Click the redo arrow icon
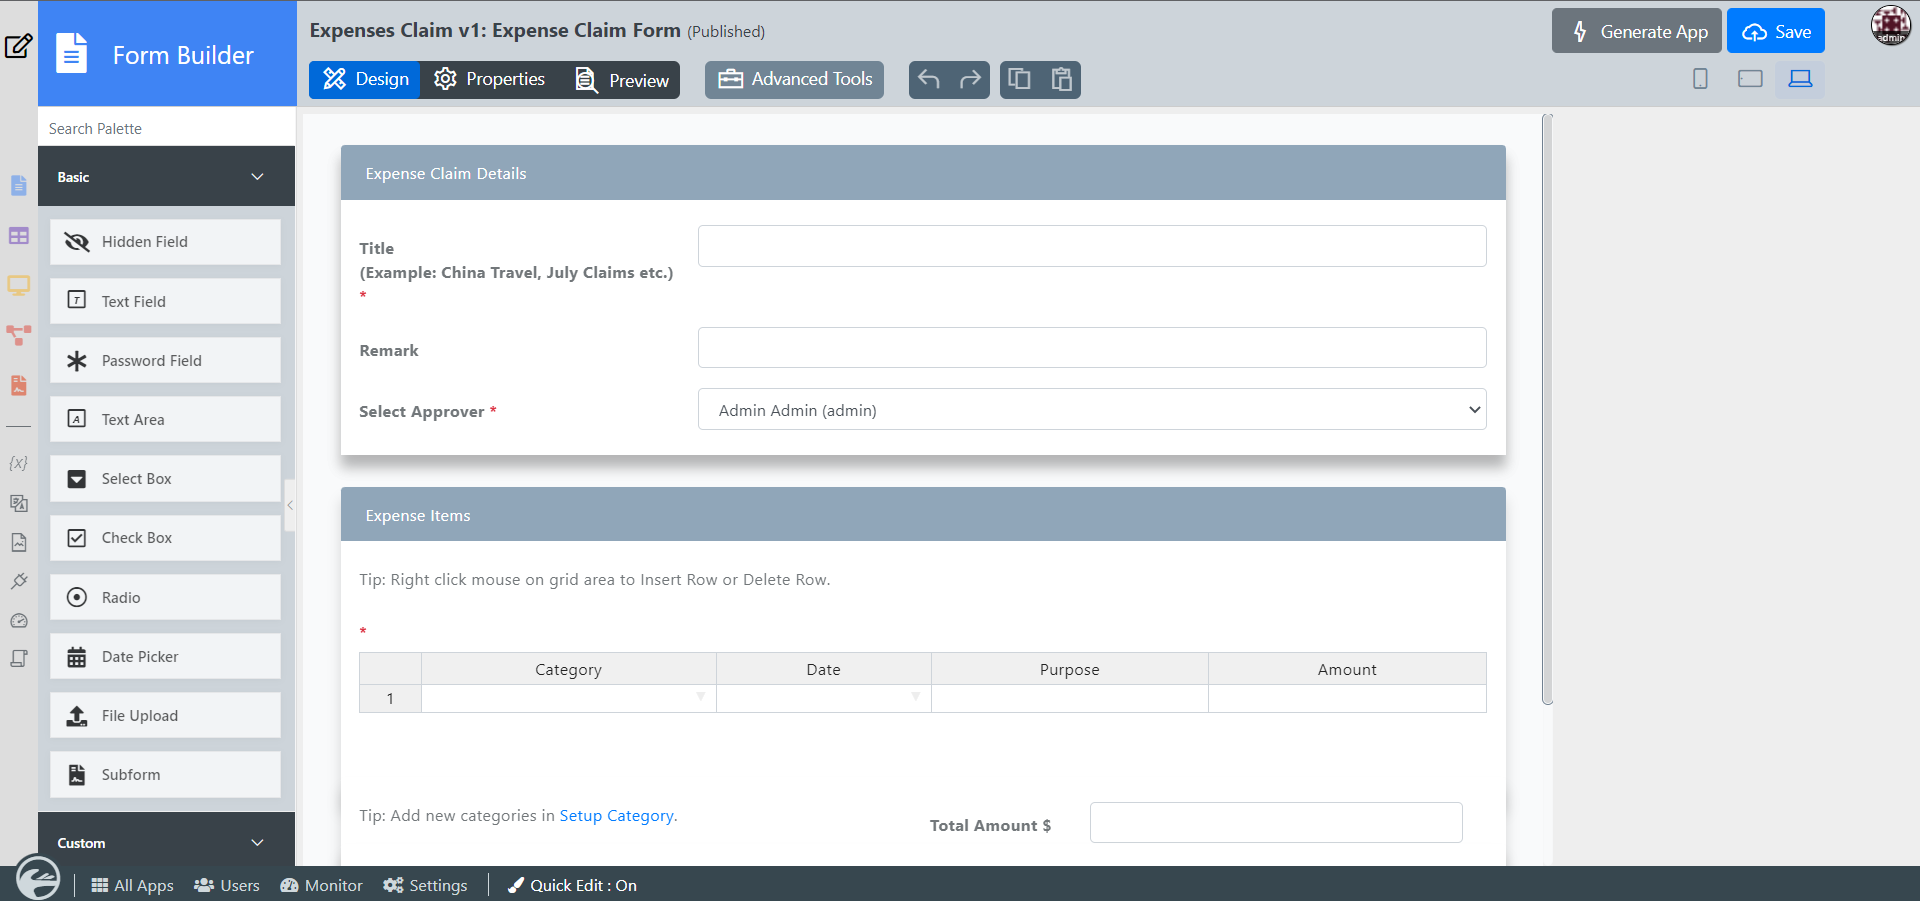1920x901 pixels. (x=969, y=80)
